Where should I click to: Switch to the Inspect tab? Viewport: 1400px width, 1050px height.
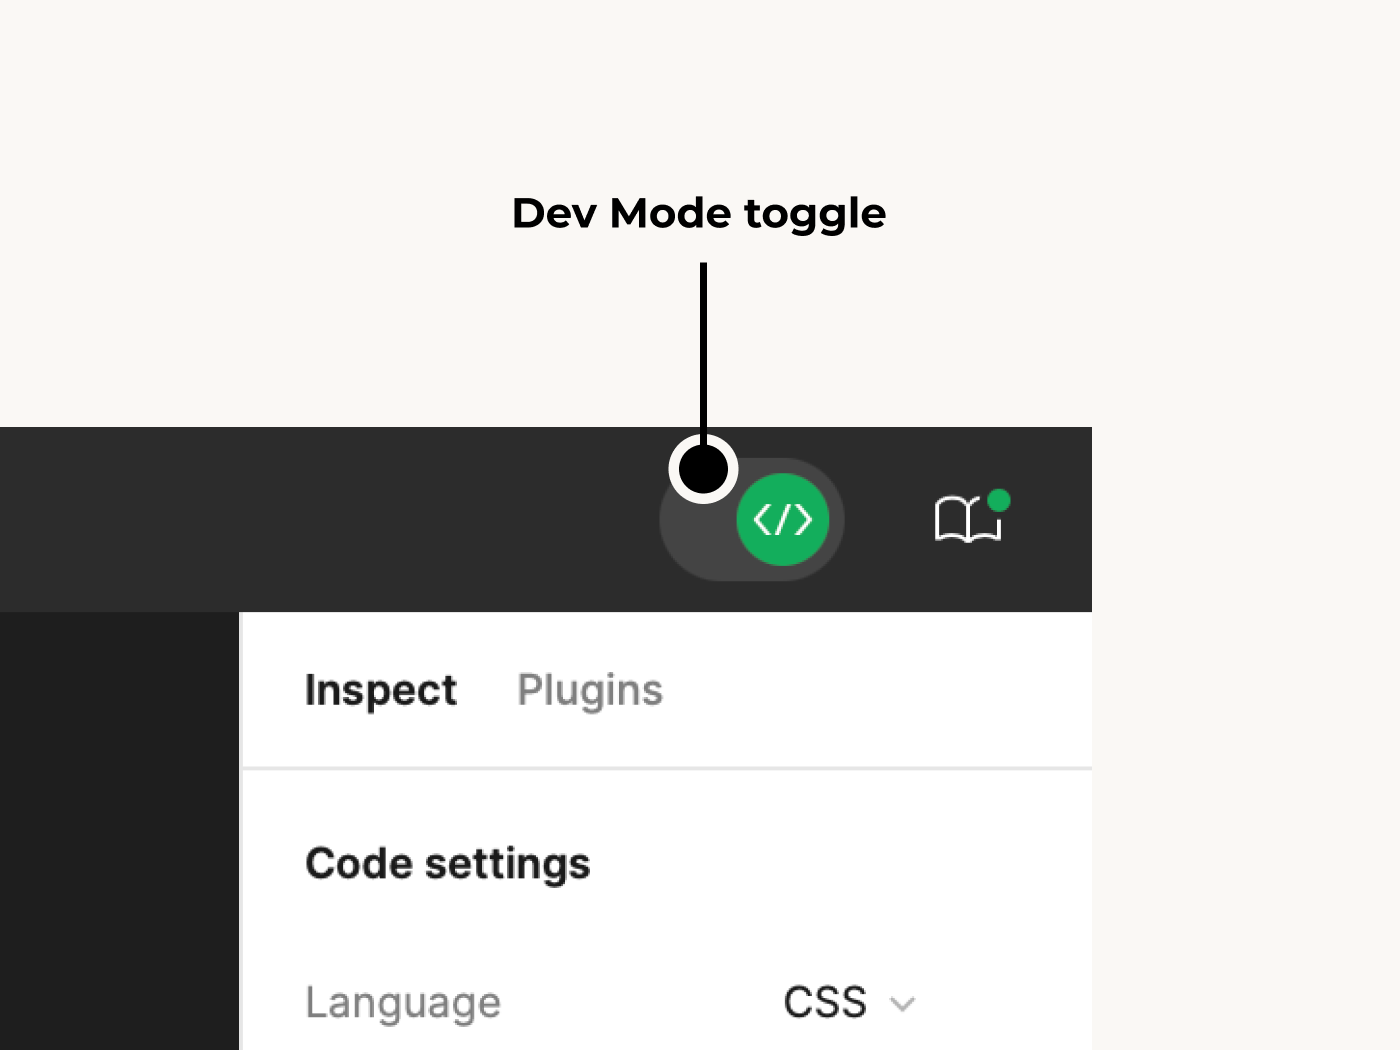[381, 690]
